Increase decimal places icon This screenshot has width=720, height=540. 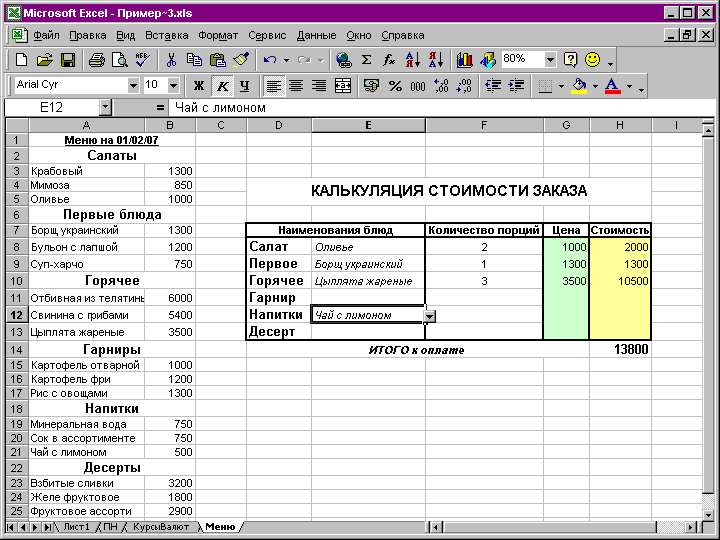(x=441, y=85)
